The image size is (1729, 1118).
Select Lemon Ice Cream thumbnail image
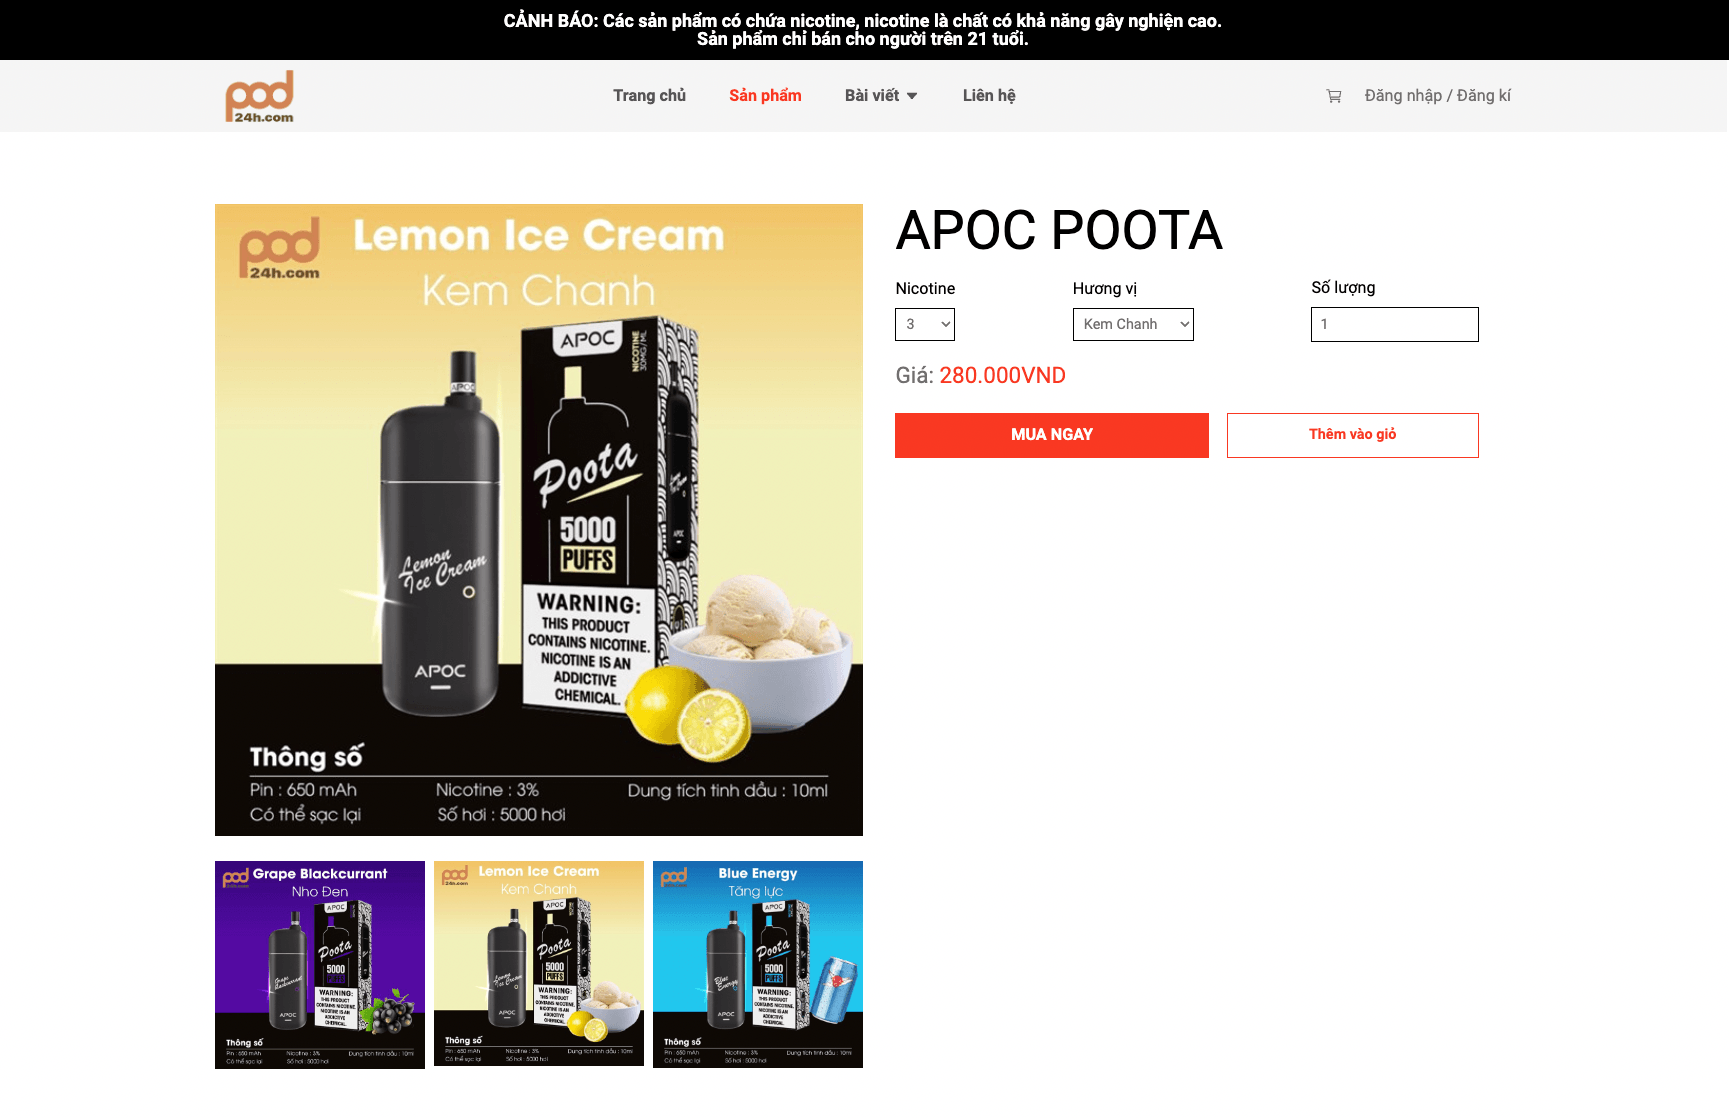click(539, 964)
